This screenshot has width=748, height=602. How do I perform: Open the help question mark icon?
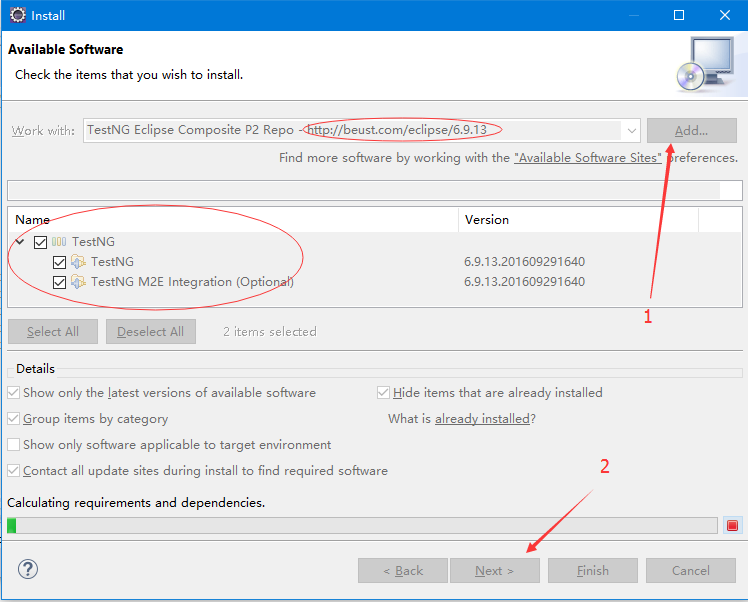point(28,569)
